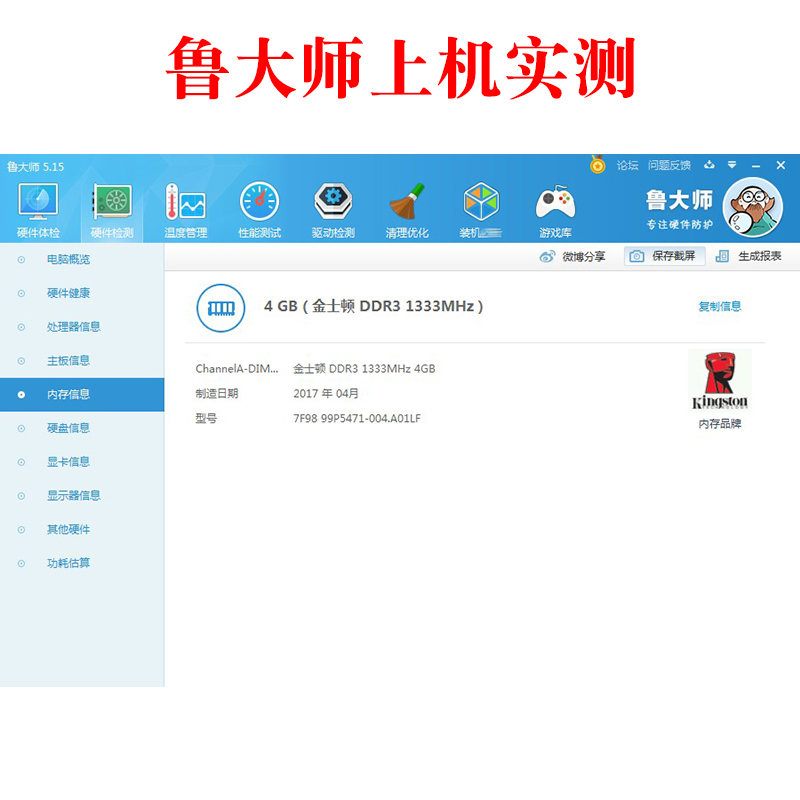Screen dimensions: 800x800
Task: Select 显示器信息 in the sidebar
Action: (82, 495)
